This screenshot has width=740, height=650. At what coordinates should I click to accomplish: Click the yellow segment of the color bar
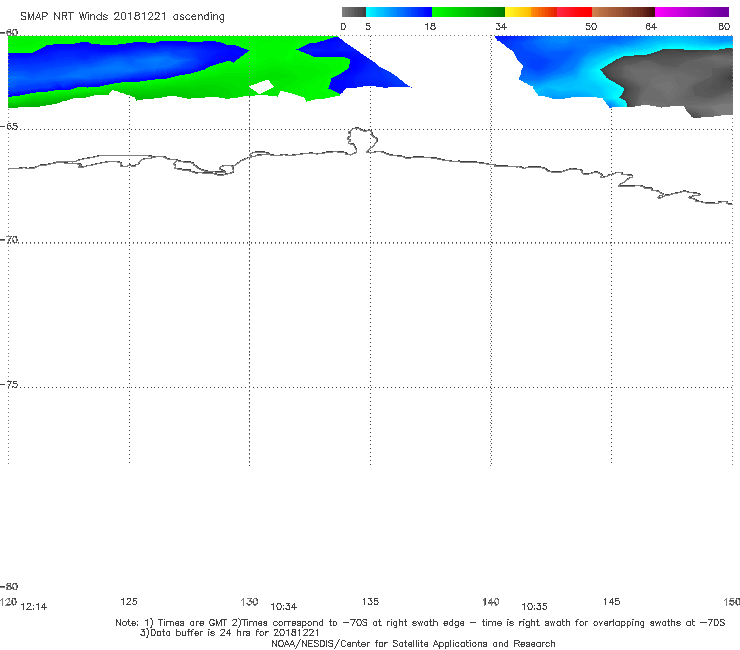518,12
